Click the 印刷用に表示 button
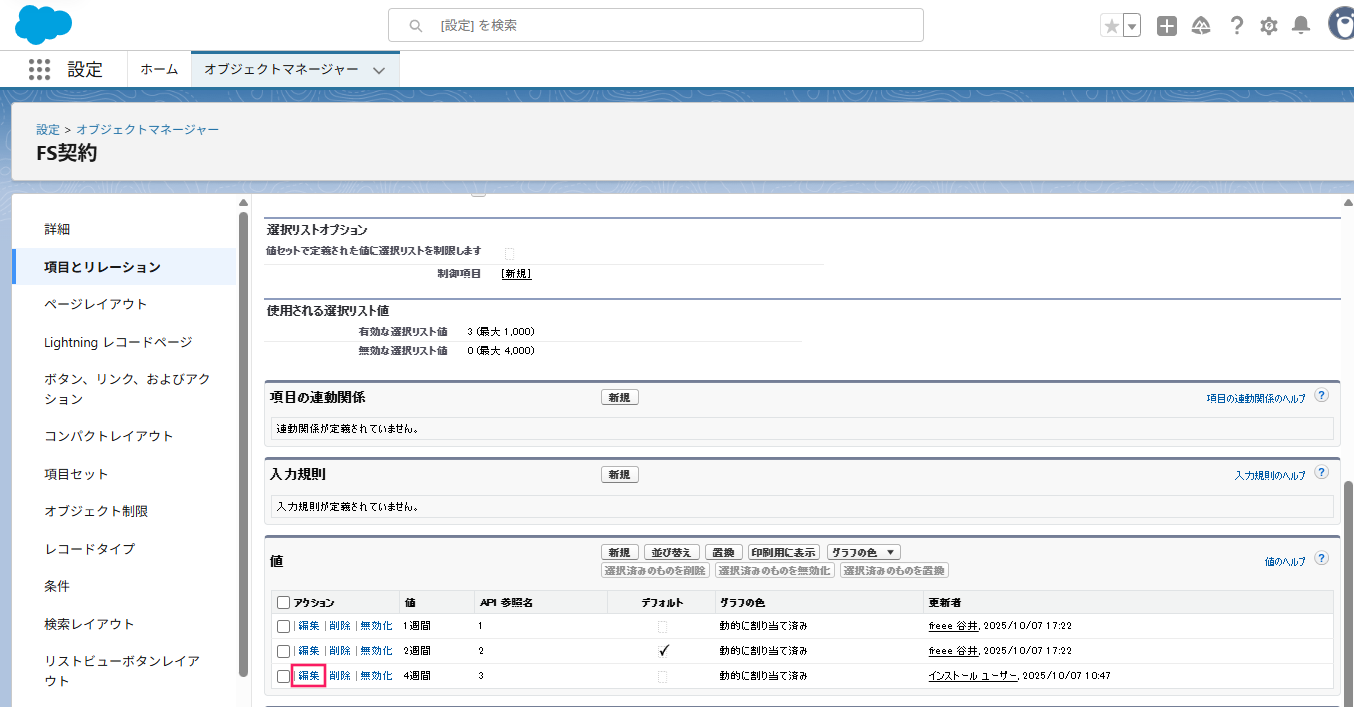This screenshot has width=1354, height=707. 784,552
